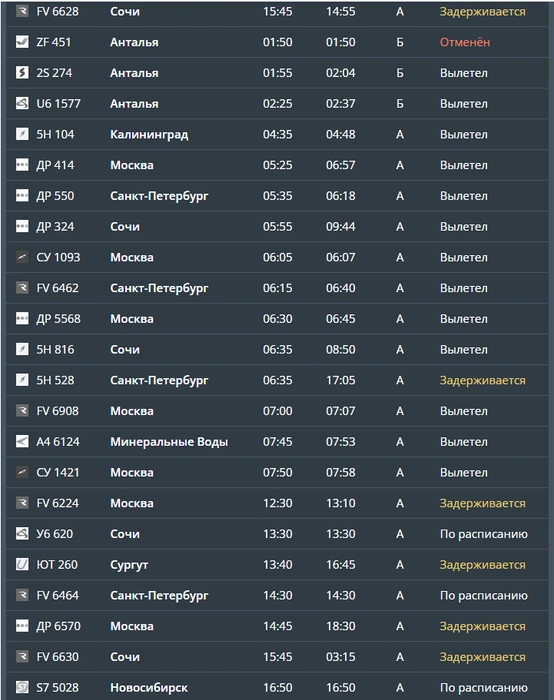Screen dimensions: 554x700
Task: Click S7 logo beside S7 5028
Action: (22, 688)
